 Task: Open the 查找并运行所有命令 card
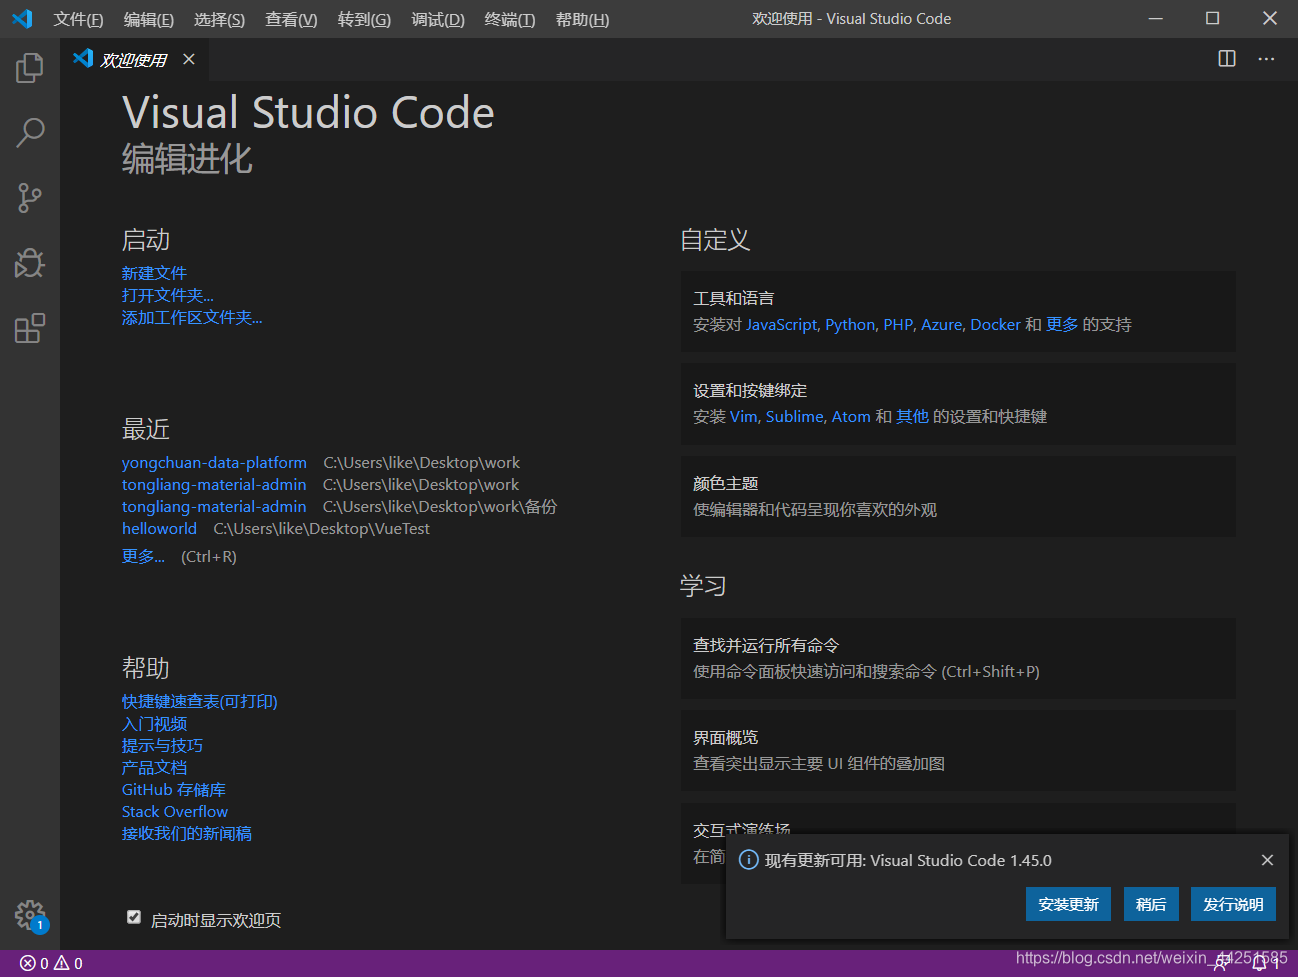(x=958, y=658)
